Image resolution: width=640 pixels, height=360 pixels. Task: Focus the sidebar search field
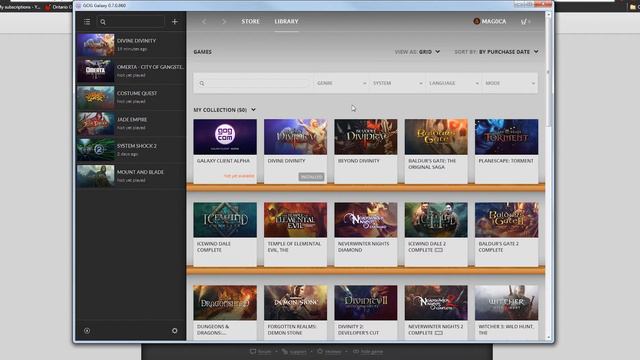131,22
